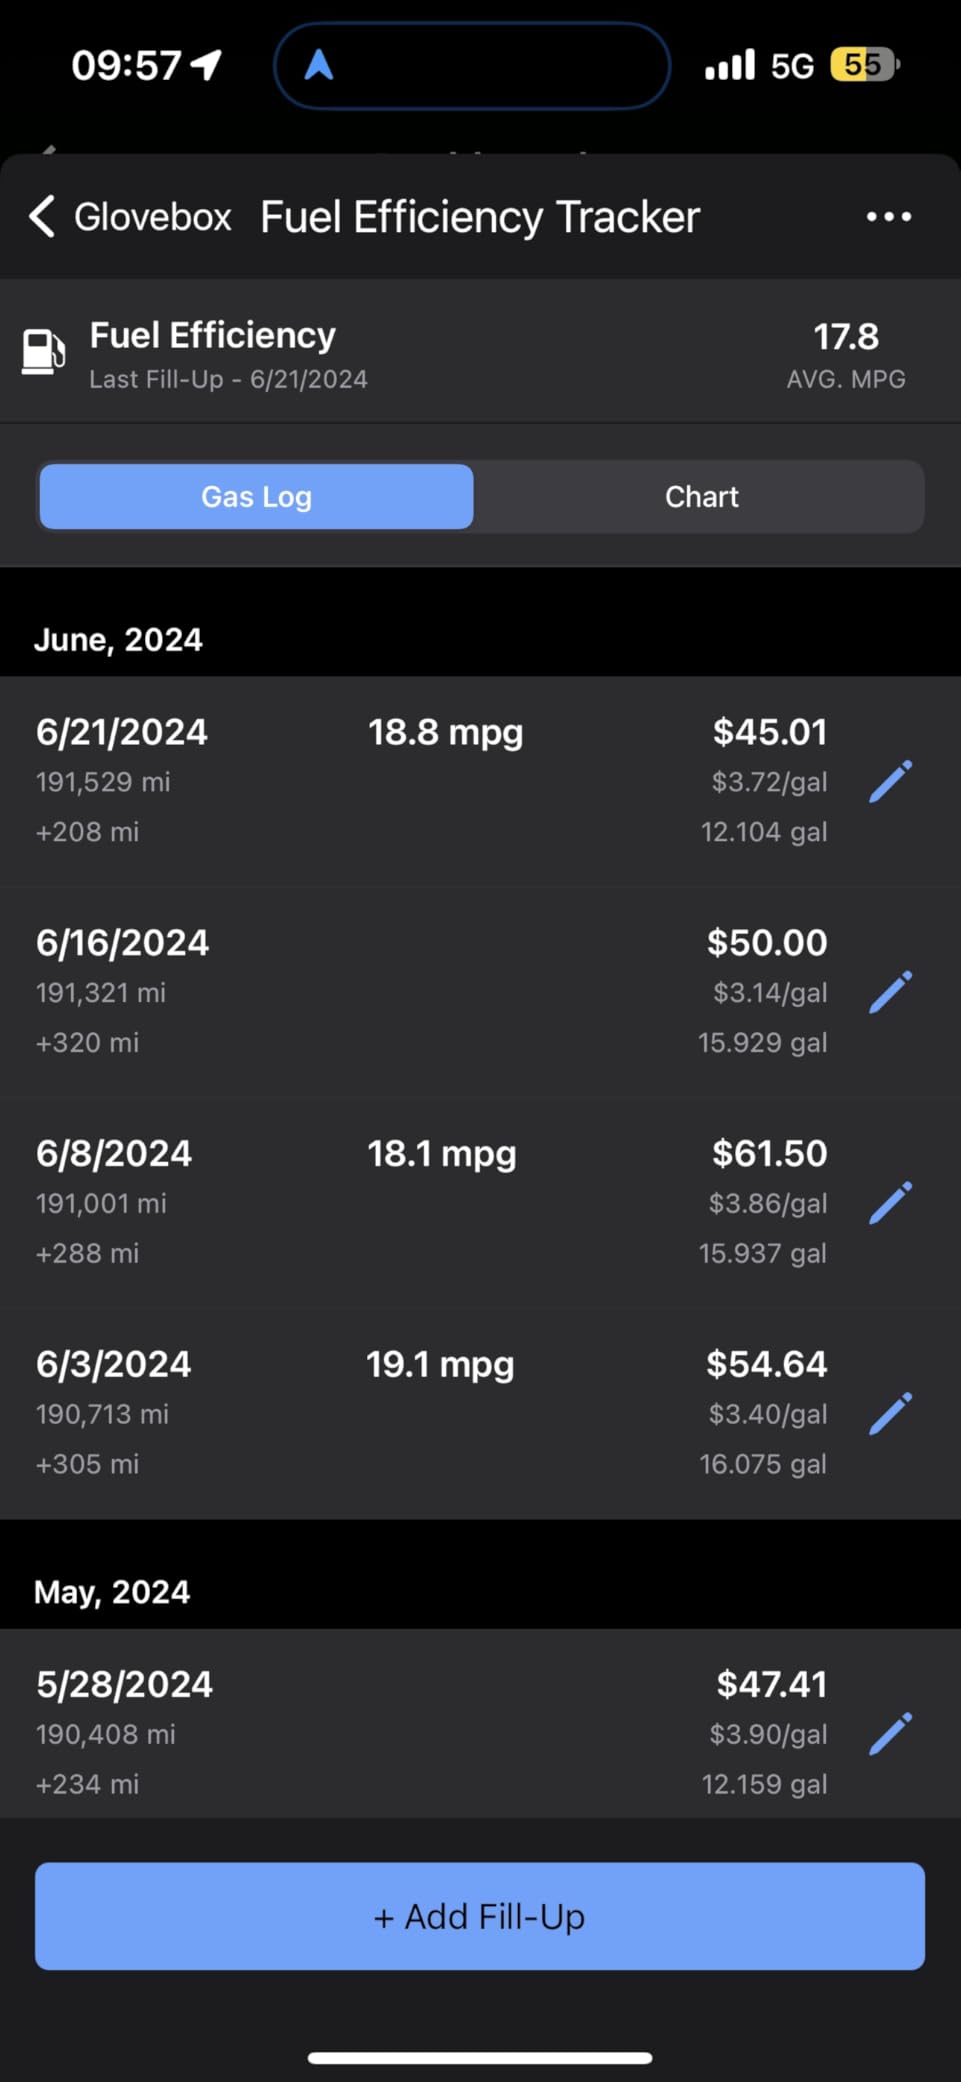Image resolution: width=961 pixels, height=2082 pixels.
Task: Tap pencil icon for 6/8/2024 entry
Action: tap(890, 1203)
